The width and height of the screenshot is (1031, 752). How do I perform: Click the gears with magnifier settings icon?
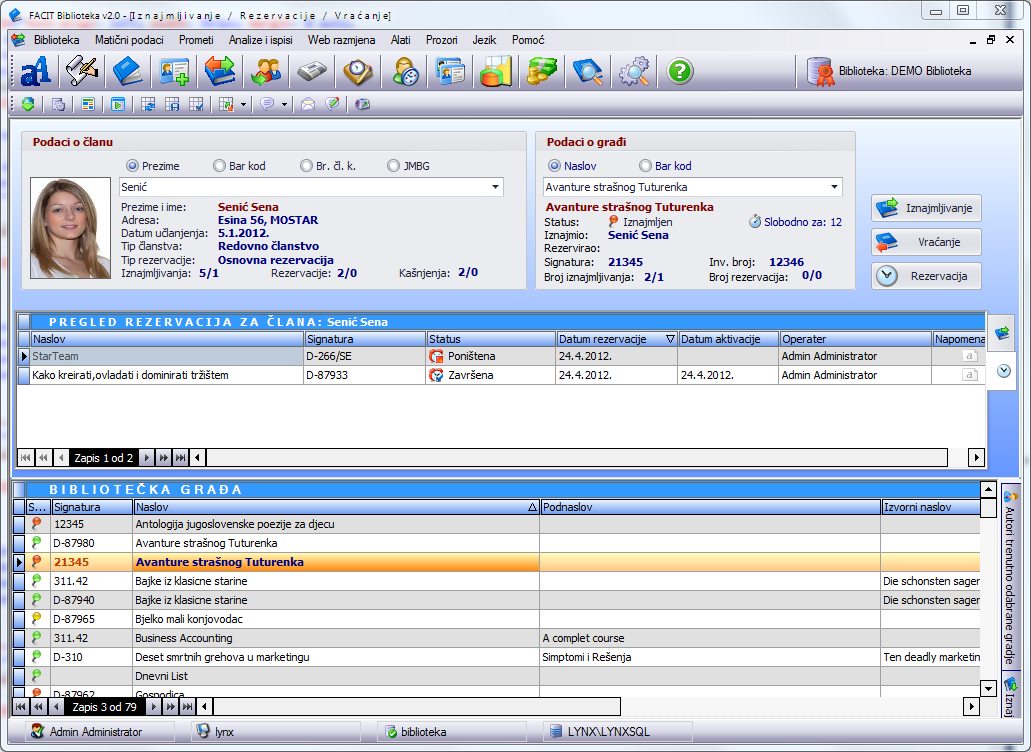(634, 72)
